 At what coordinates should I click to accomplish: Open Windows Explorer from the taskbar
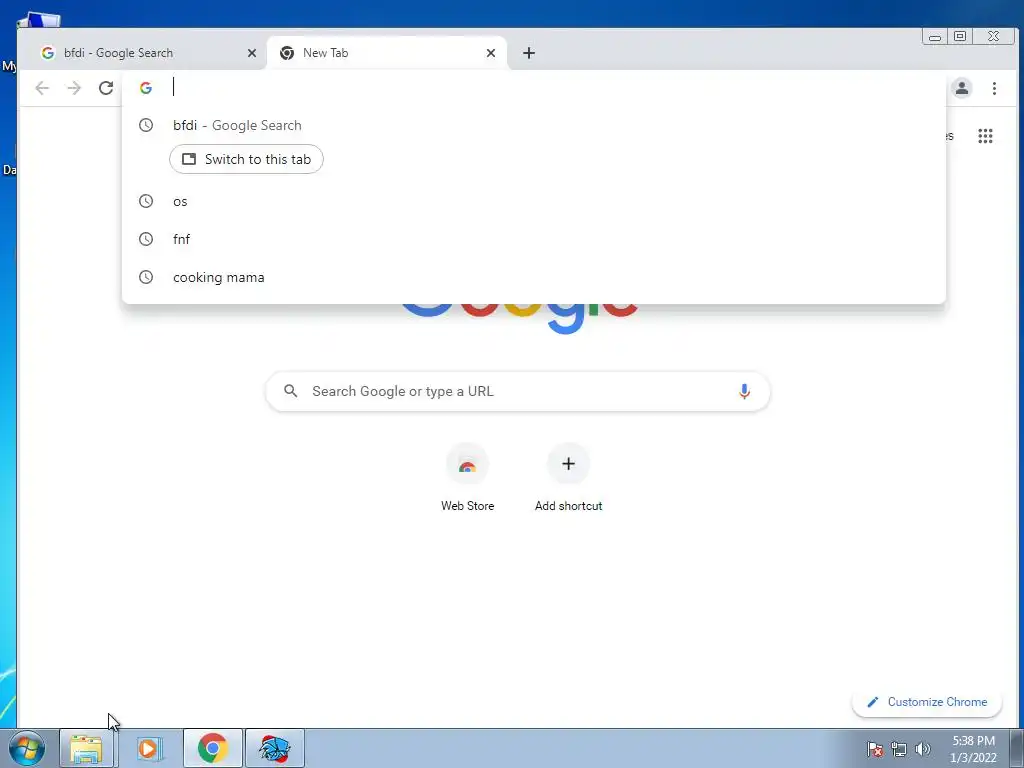pos(87,748)
